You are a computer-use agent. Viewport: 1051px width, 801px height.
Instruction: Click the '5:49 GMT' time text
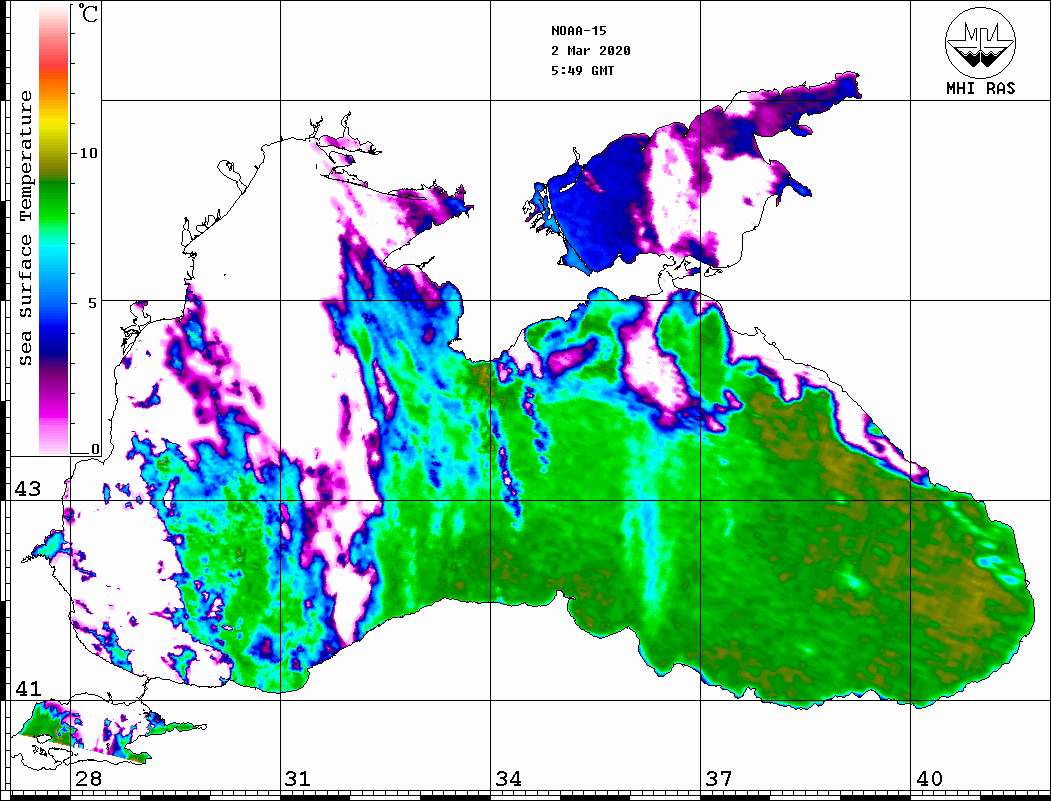pyautogui.click(x=582, y=70)
